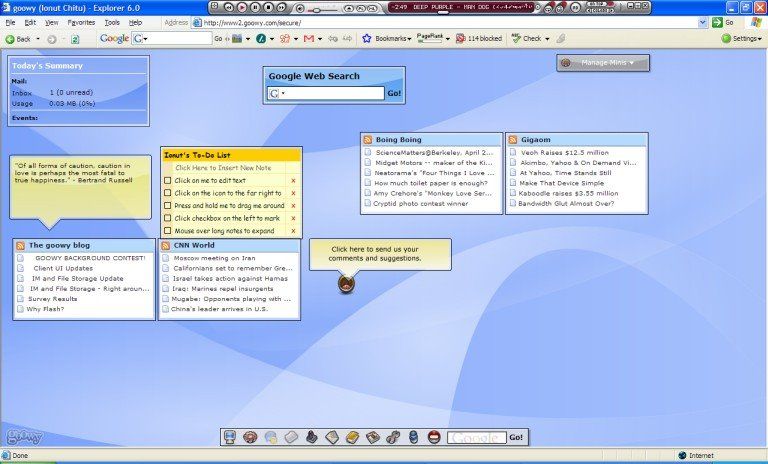Open the blue barrel icon in dock

413,437
